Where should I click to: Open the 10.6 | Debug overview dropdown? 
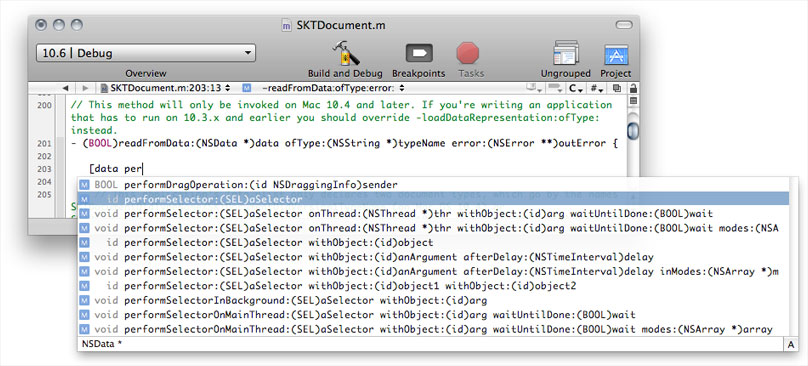pyautogui.click(x=146, y=53)
